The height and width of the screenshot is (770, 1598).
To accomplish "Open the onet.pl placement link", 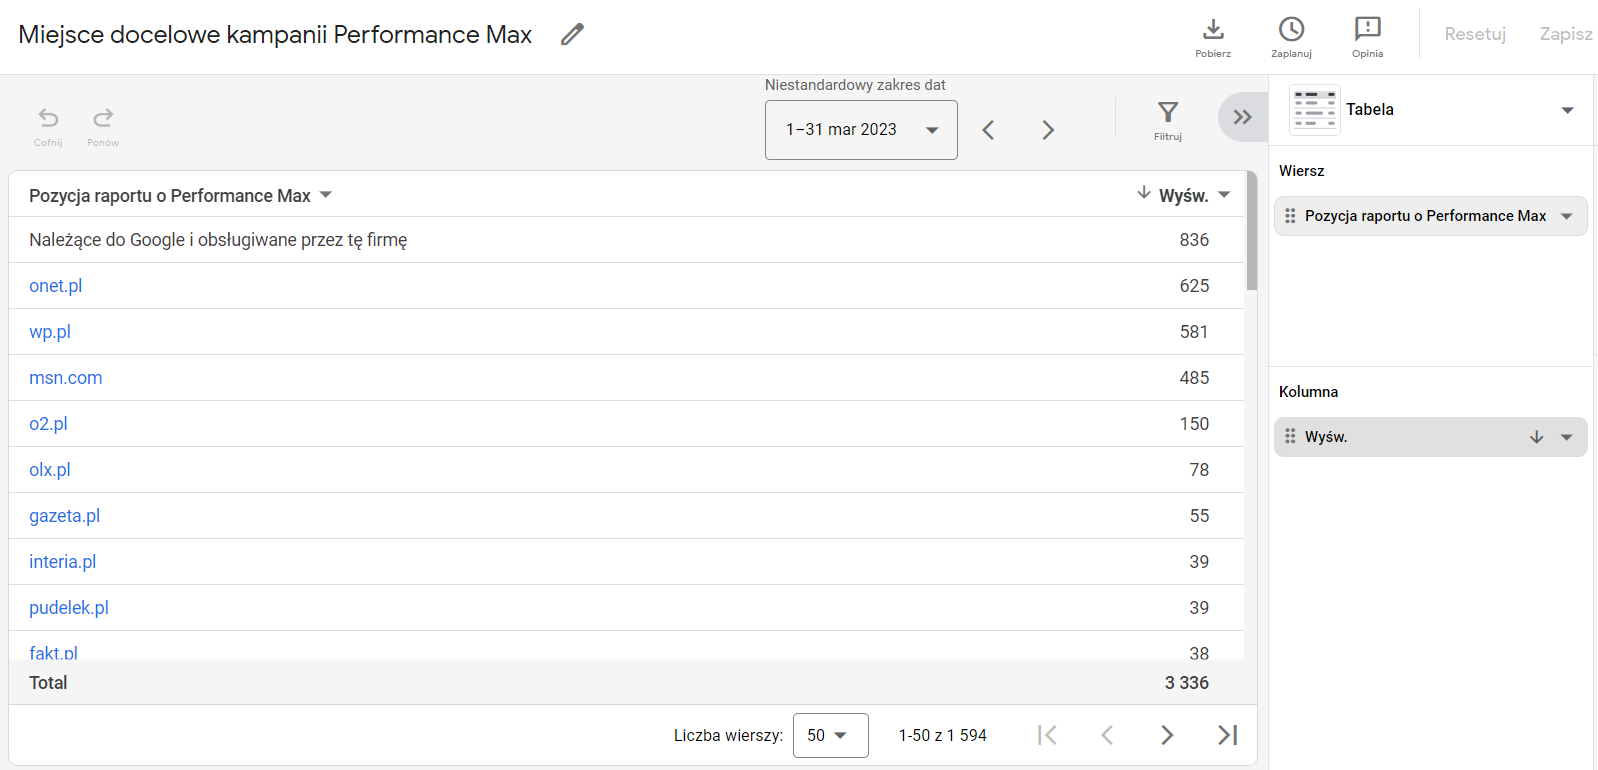I will point(56,286).
